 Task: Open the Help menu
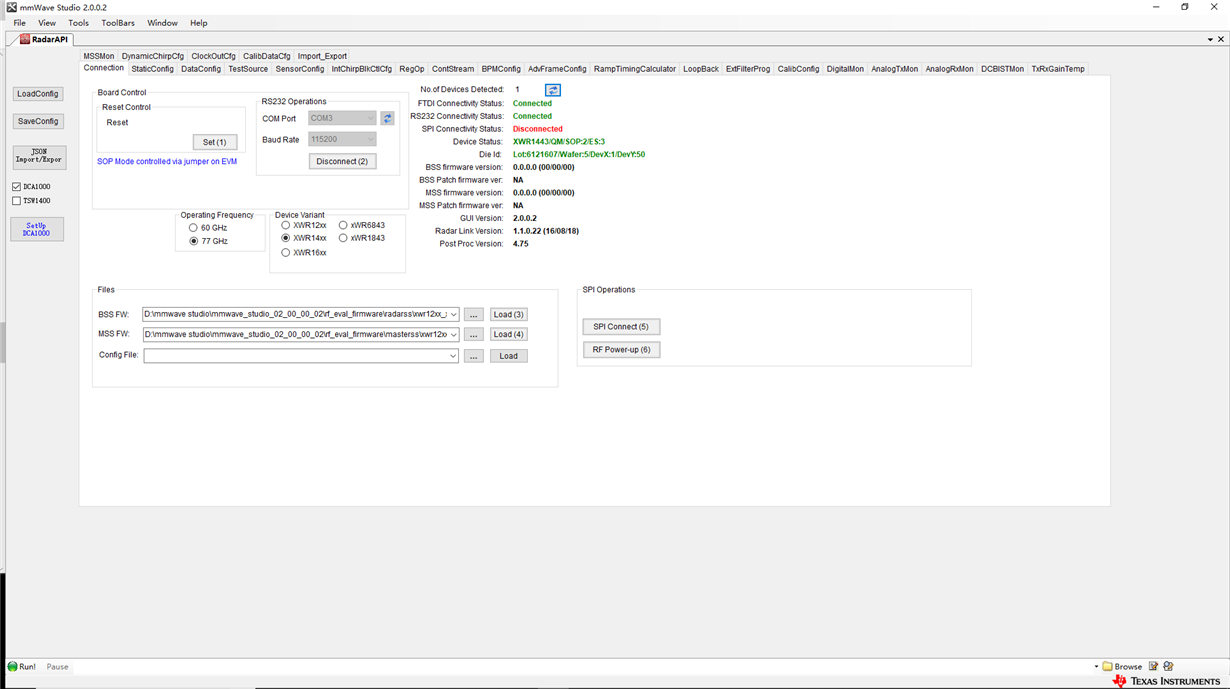coord(199,23)
